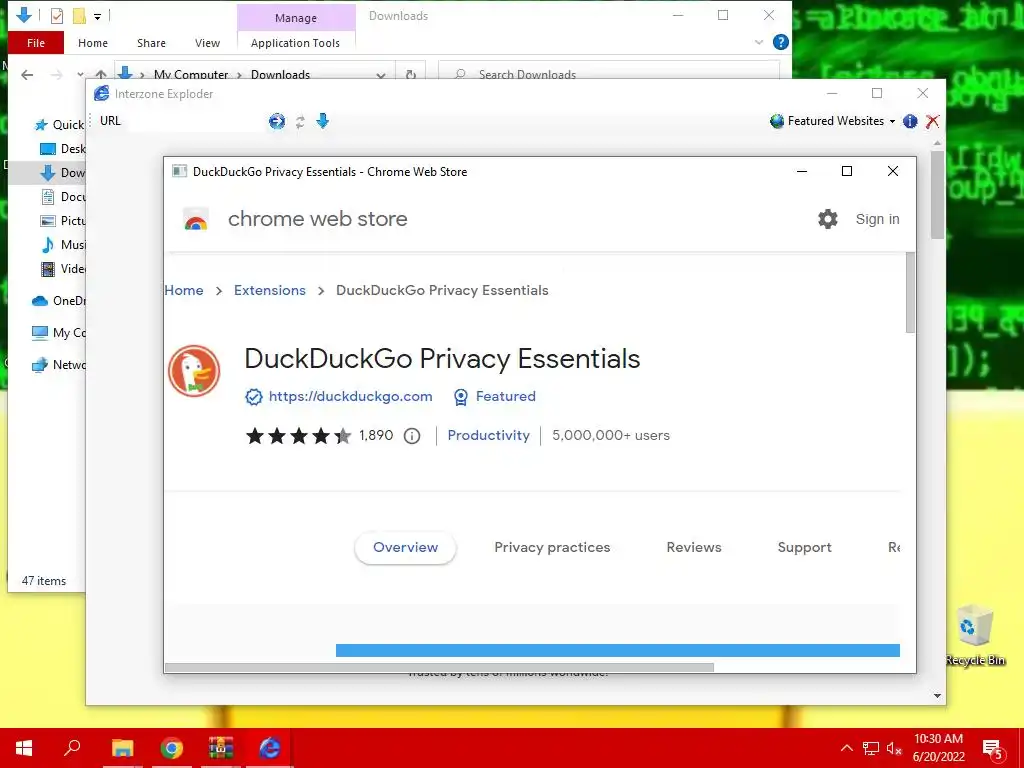Viewport: 1024px width, 768px height.
Task: Click the Interzone Exploder URL input field
Action: click(196, 121)
